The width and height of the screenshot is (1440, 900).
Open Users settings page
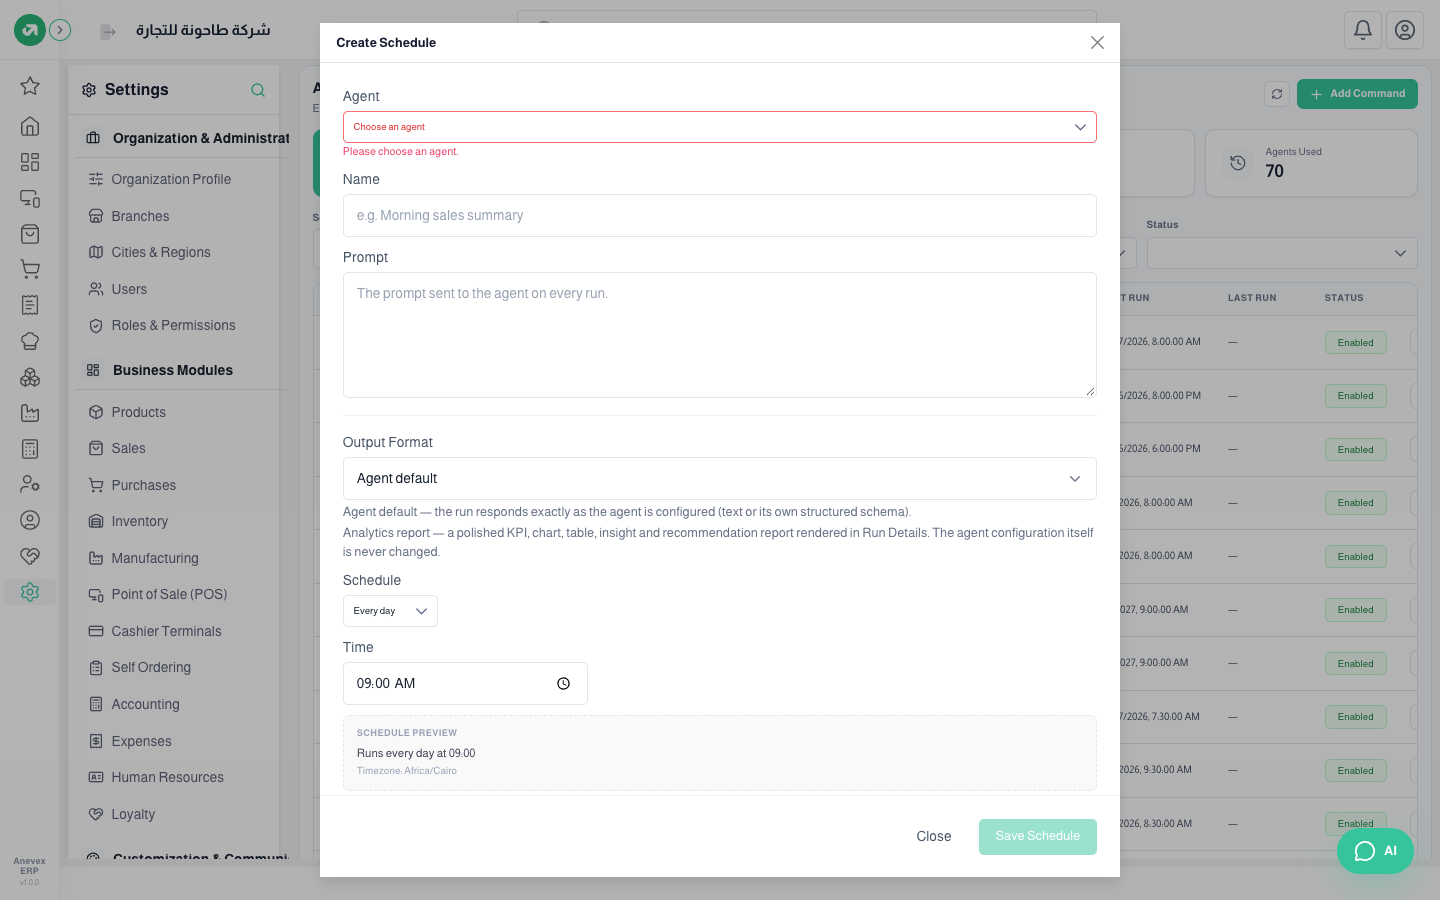[x=129, y=290]
